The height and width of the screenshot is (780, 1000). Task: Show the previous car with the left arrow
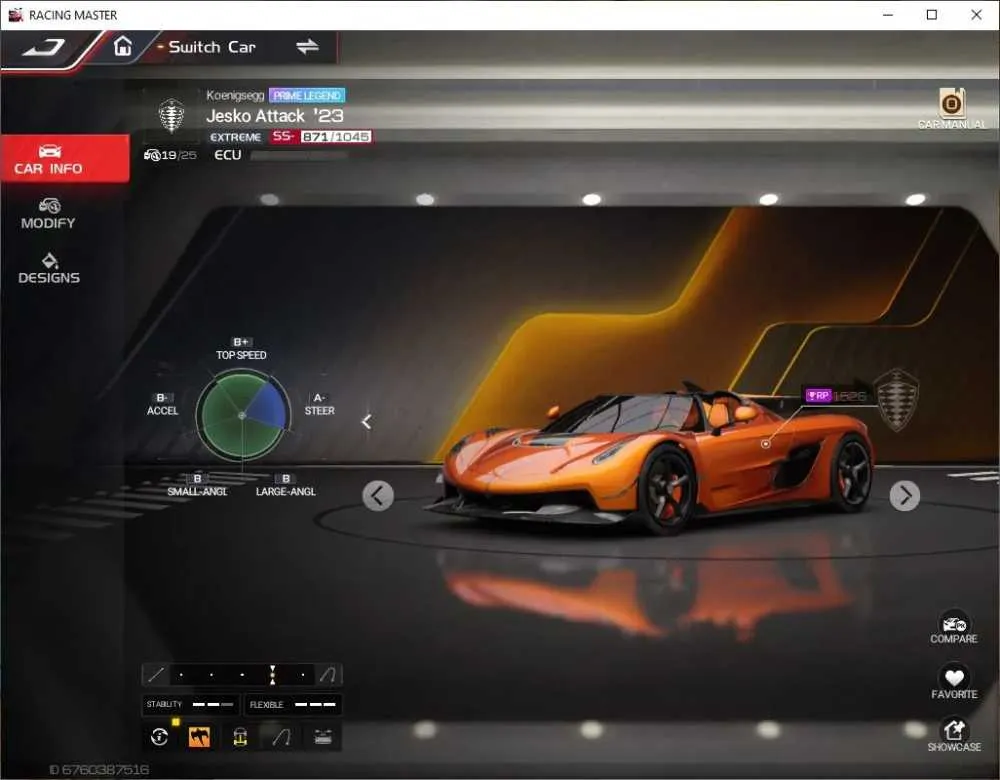point(378,496)
